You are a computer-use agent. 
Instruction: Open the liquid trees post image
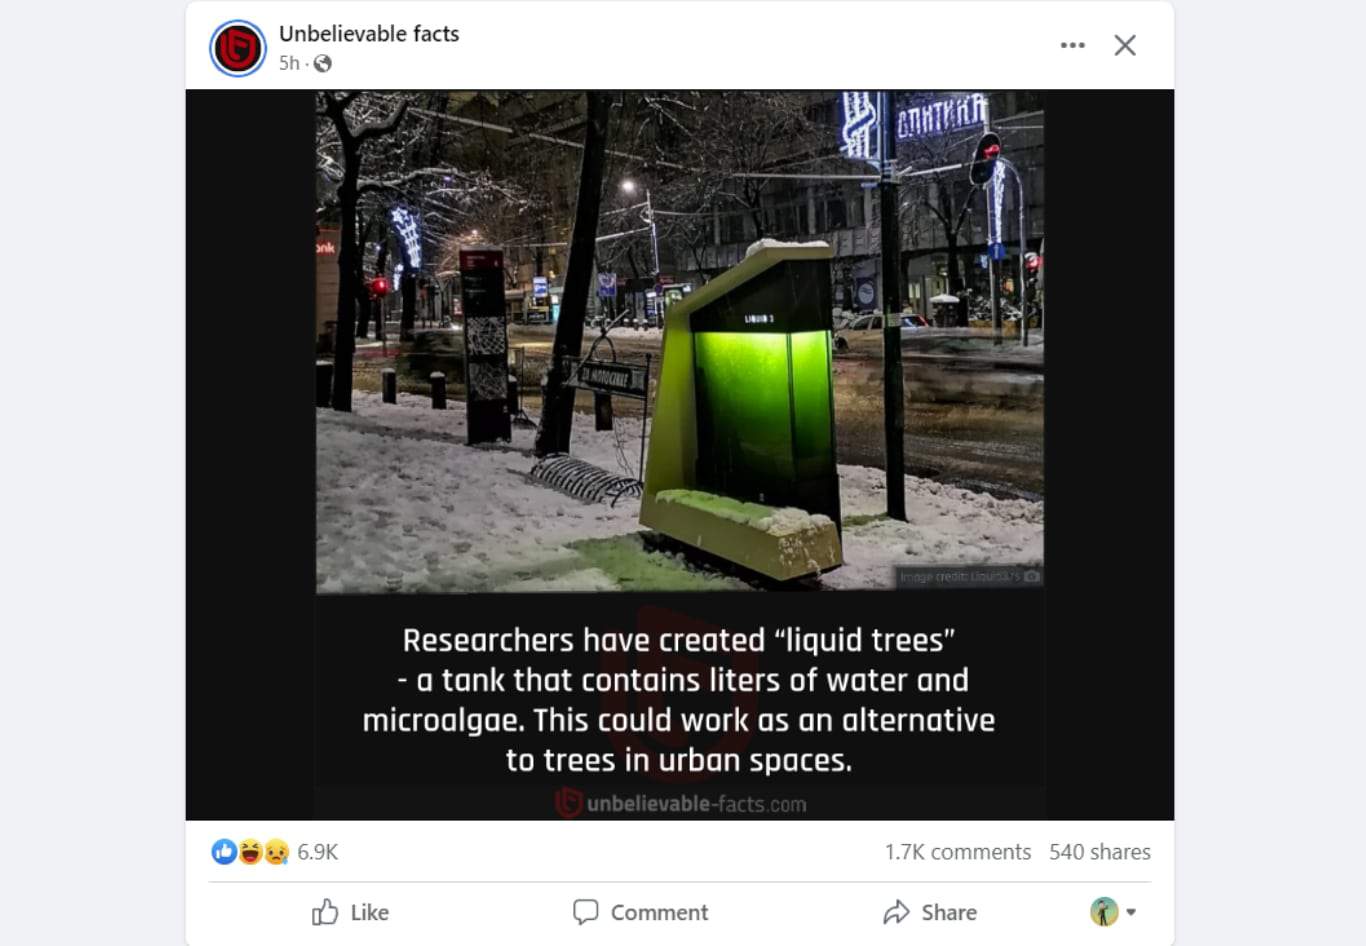(x=680, y=455)
